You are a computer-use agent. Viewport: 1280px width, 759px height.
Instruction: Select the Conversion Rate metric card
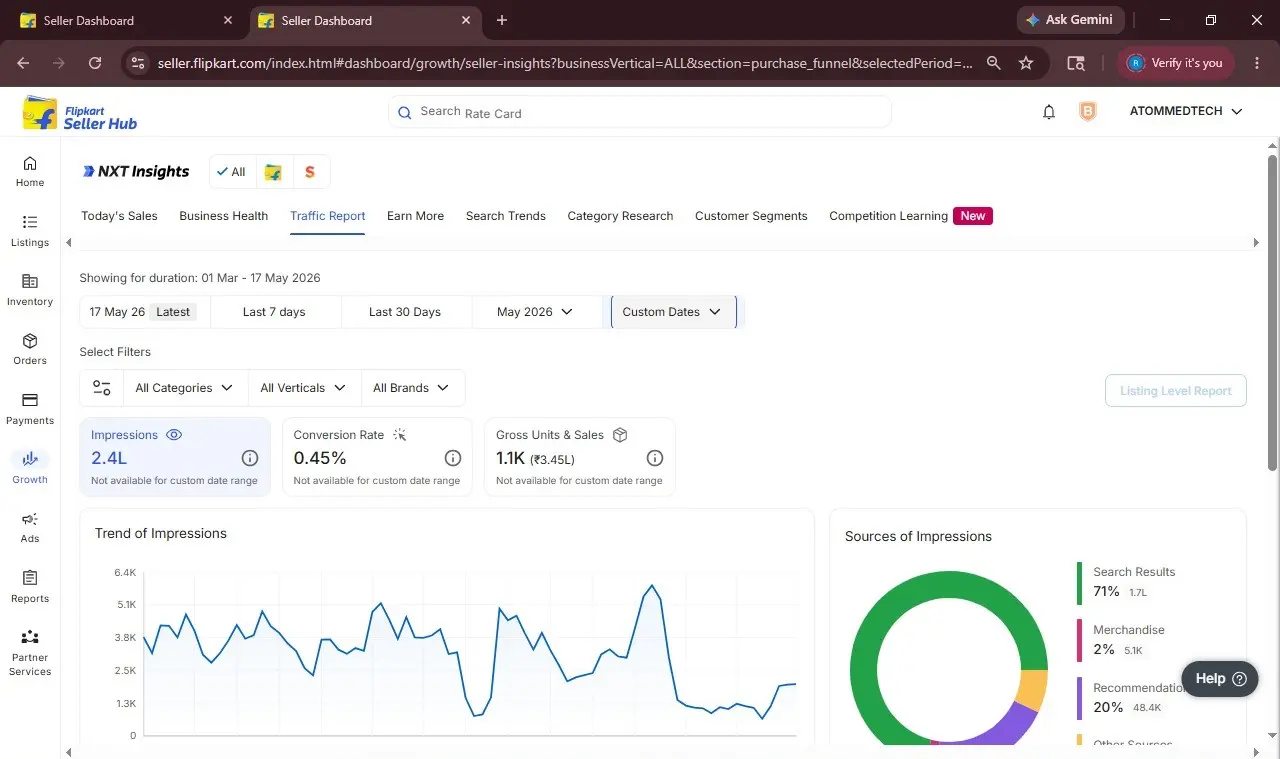tap(377, 457)
